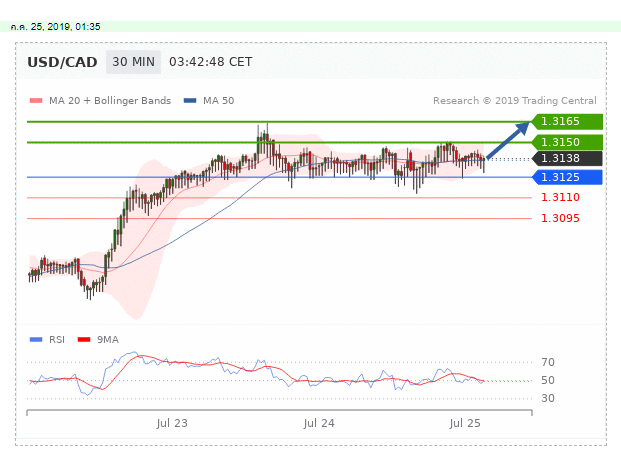This screenshot has width=621, height=459.
Task: Click the RSI 70 axis value
Action: tap(548, 362)
